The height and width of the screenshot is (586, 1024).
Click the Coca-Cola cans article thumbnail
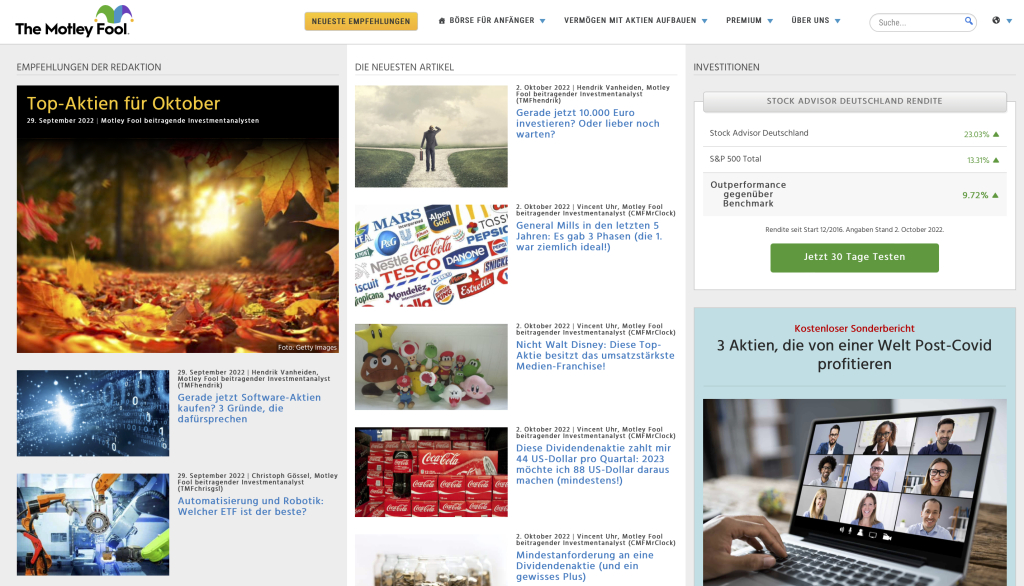(431, 472)
